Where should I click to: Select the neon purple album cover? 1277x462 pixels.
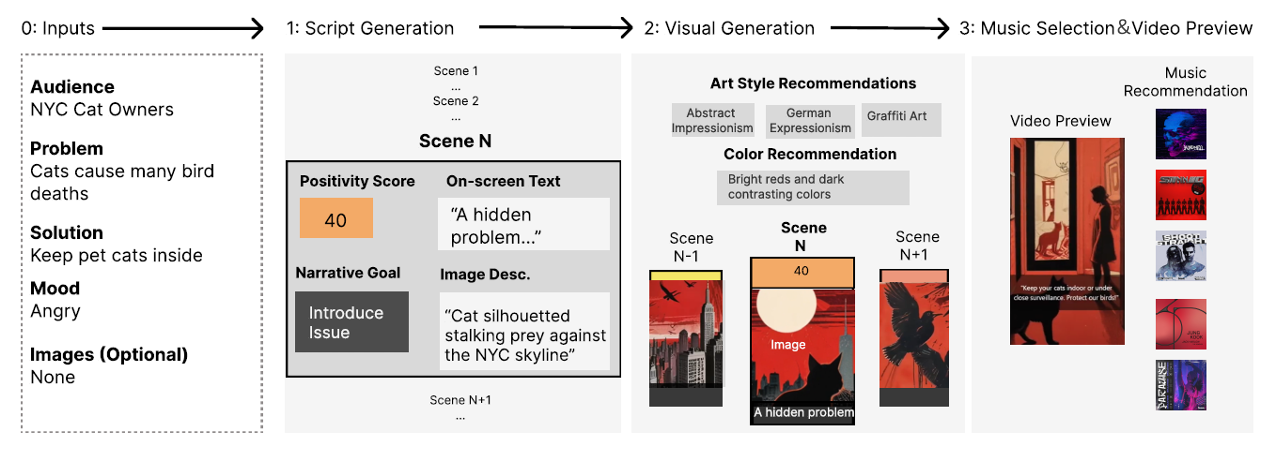pos(1180,385)
